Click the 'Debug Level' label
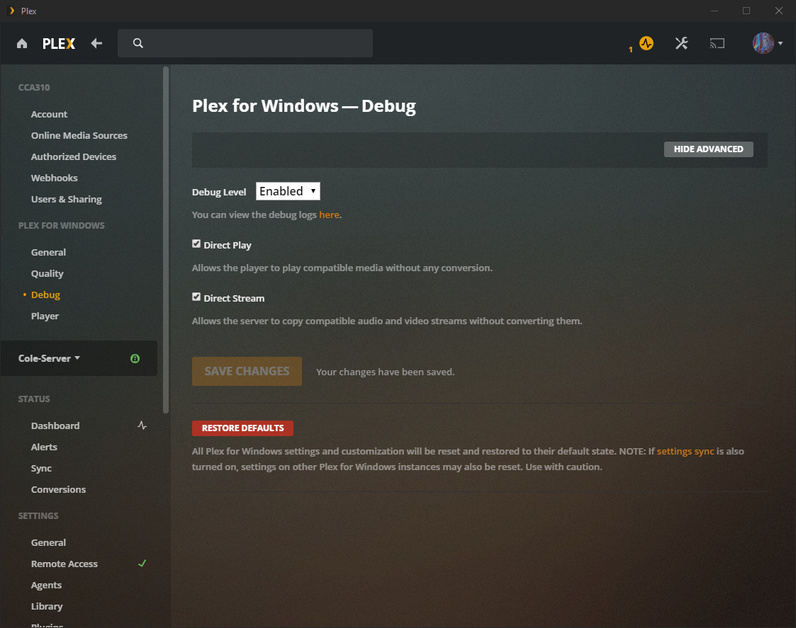 click(219, 192)
